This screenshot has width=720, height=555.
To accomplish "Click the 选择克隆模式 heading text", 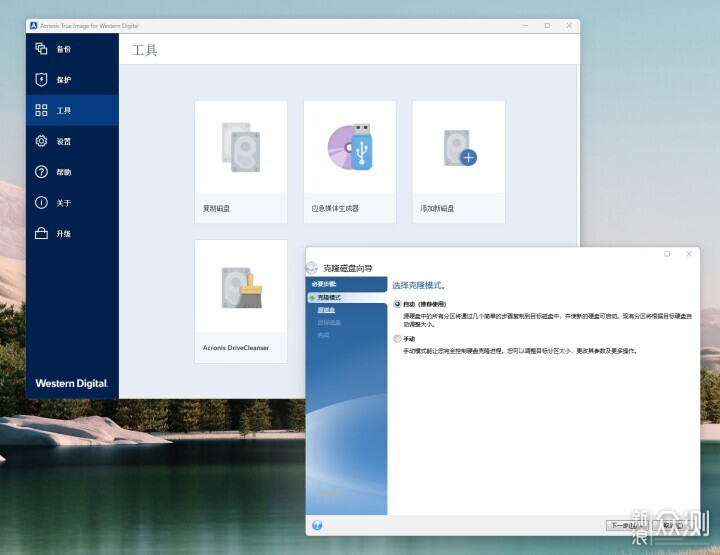I will [418, 285].
